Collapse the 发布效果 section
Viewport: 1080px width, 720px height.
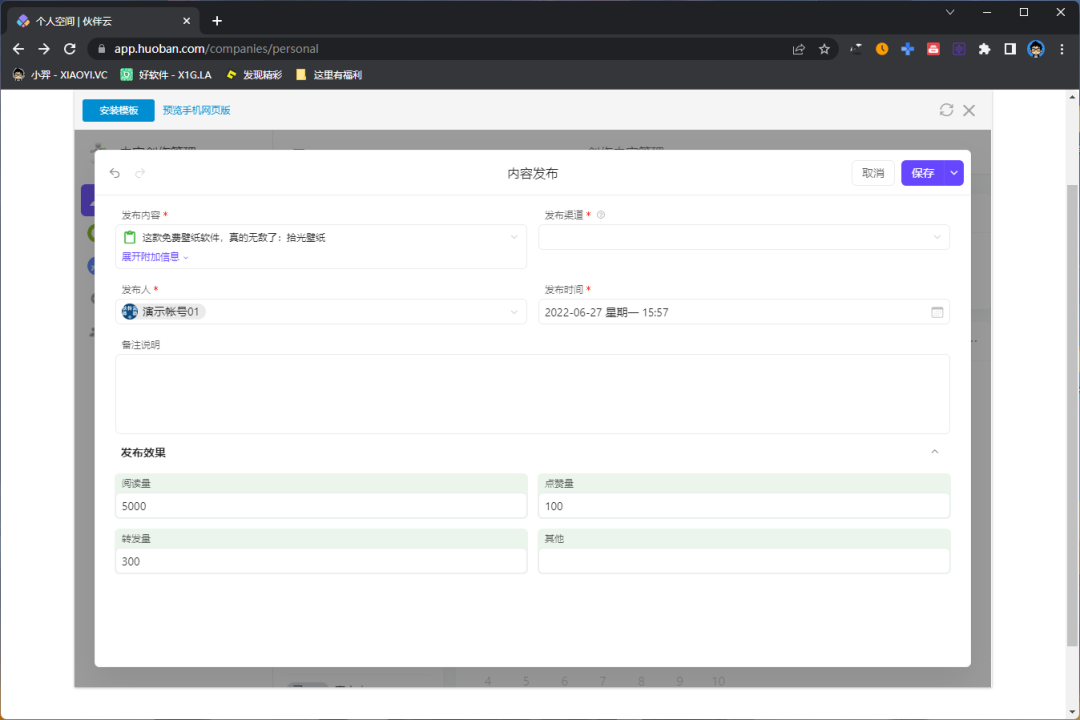(934, 451)
